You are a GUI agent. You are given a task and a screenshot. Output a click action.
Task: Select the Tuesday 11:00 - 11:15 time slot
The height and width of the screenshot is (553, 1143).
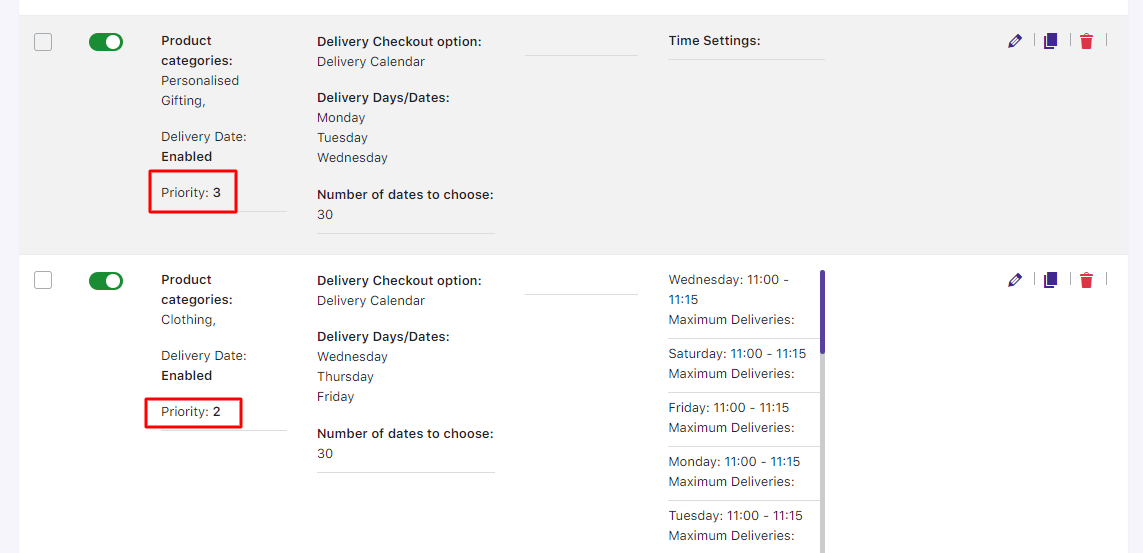(x=735, y=516)
